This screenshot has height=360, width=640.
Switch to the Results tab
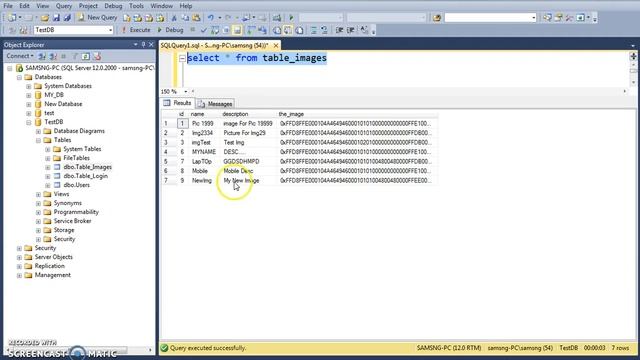click(178, 103)
